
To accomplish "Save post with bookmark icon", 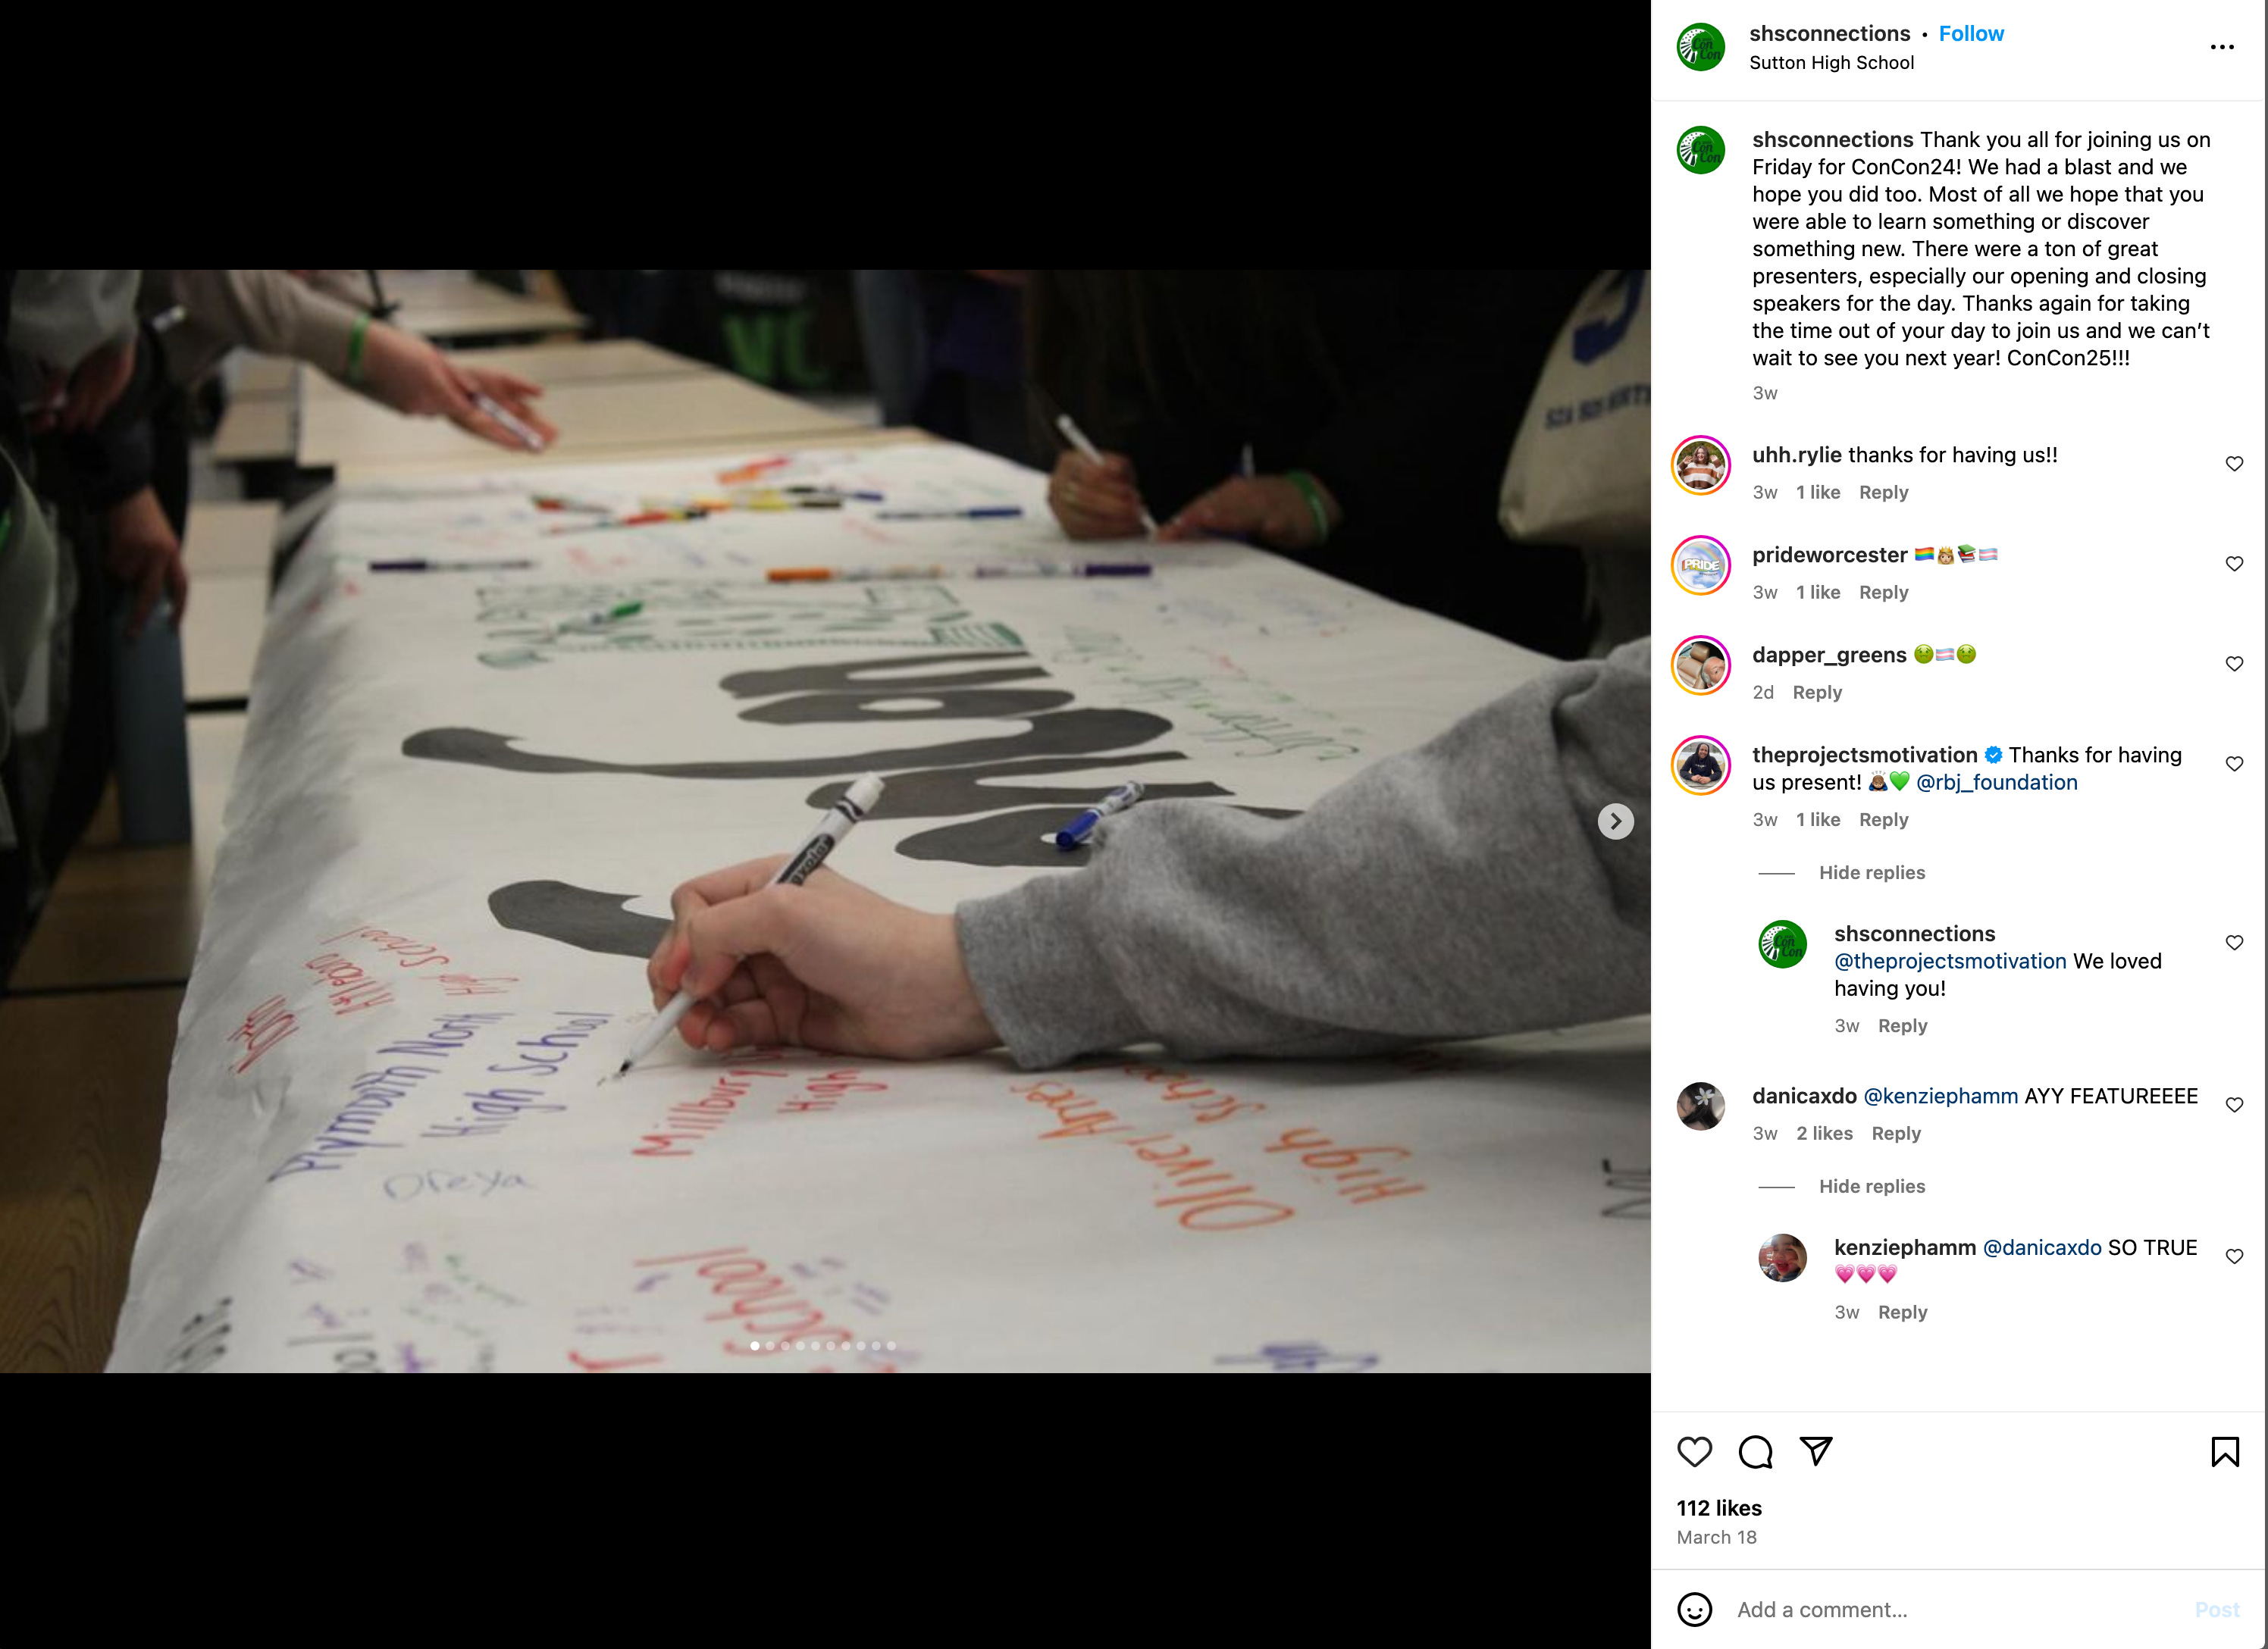I will click(x=2225, y=1451).
